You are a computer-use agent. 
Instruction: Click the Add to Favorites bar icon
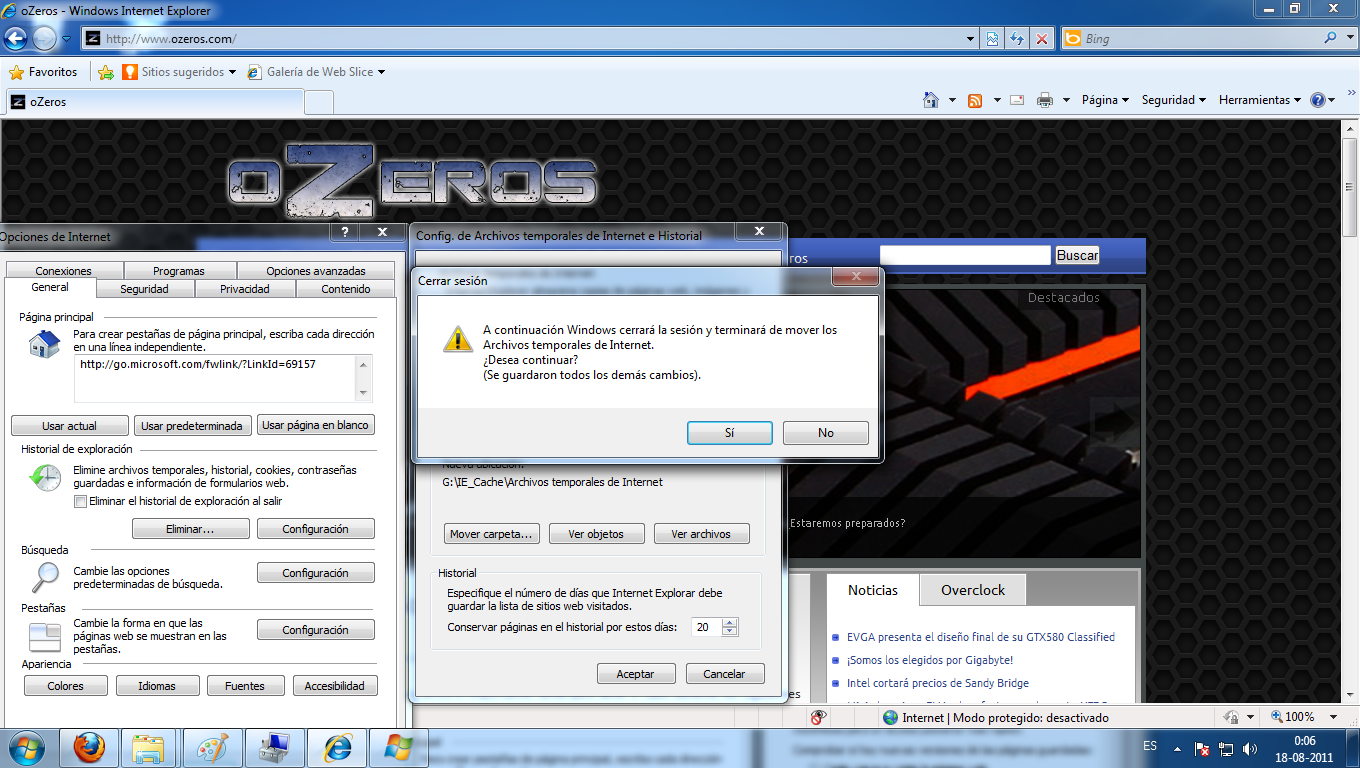click(x=106, y=72)
